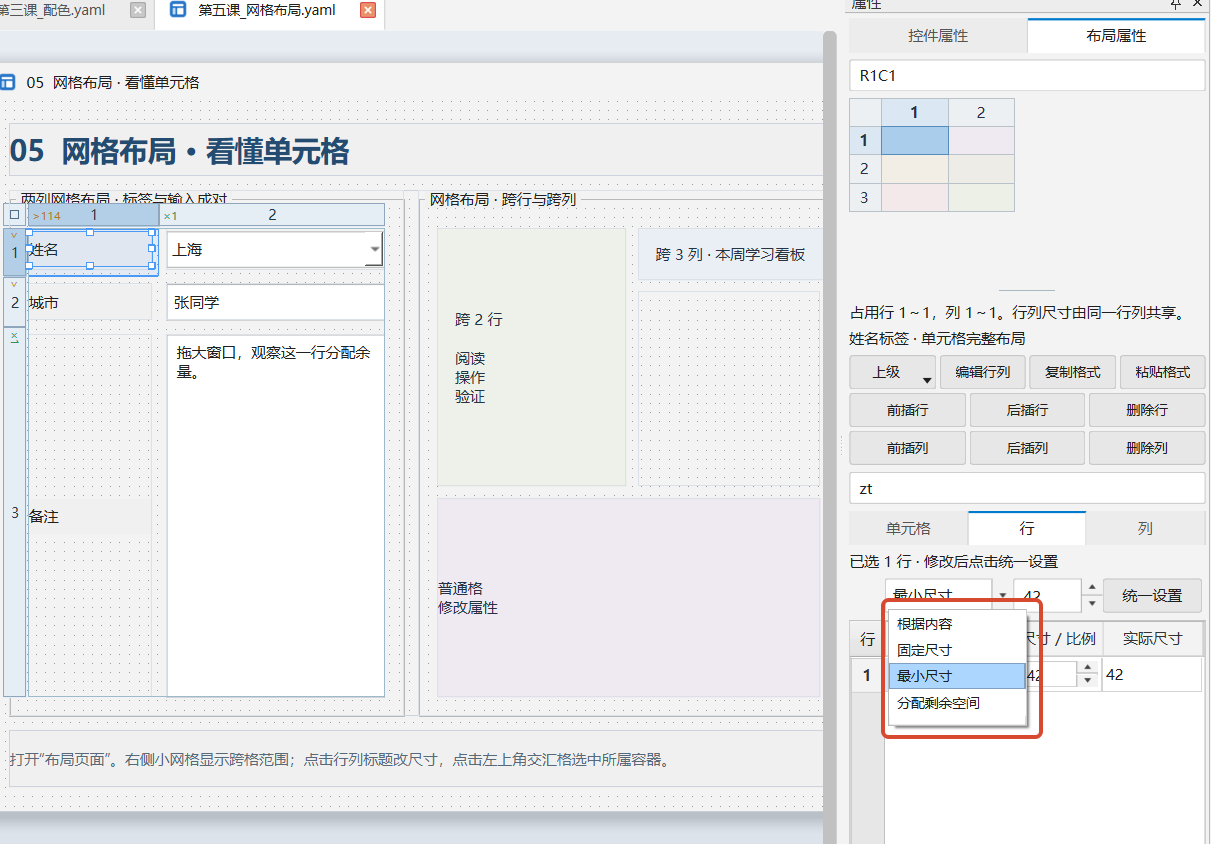This screenshot has width=1211, height=844.
Task: Click the 跨 3 列 · 本周学习看板 cell
Action: pos(730,255)
